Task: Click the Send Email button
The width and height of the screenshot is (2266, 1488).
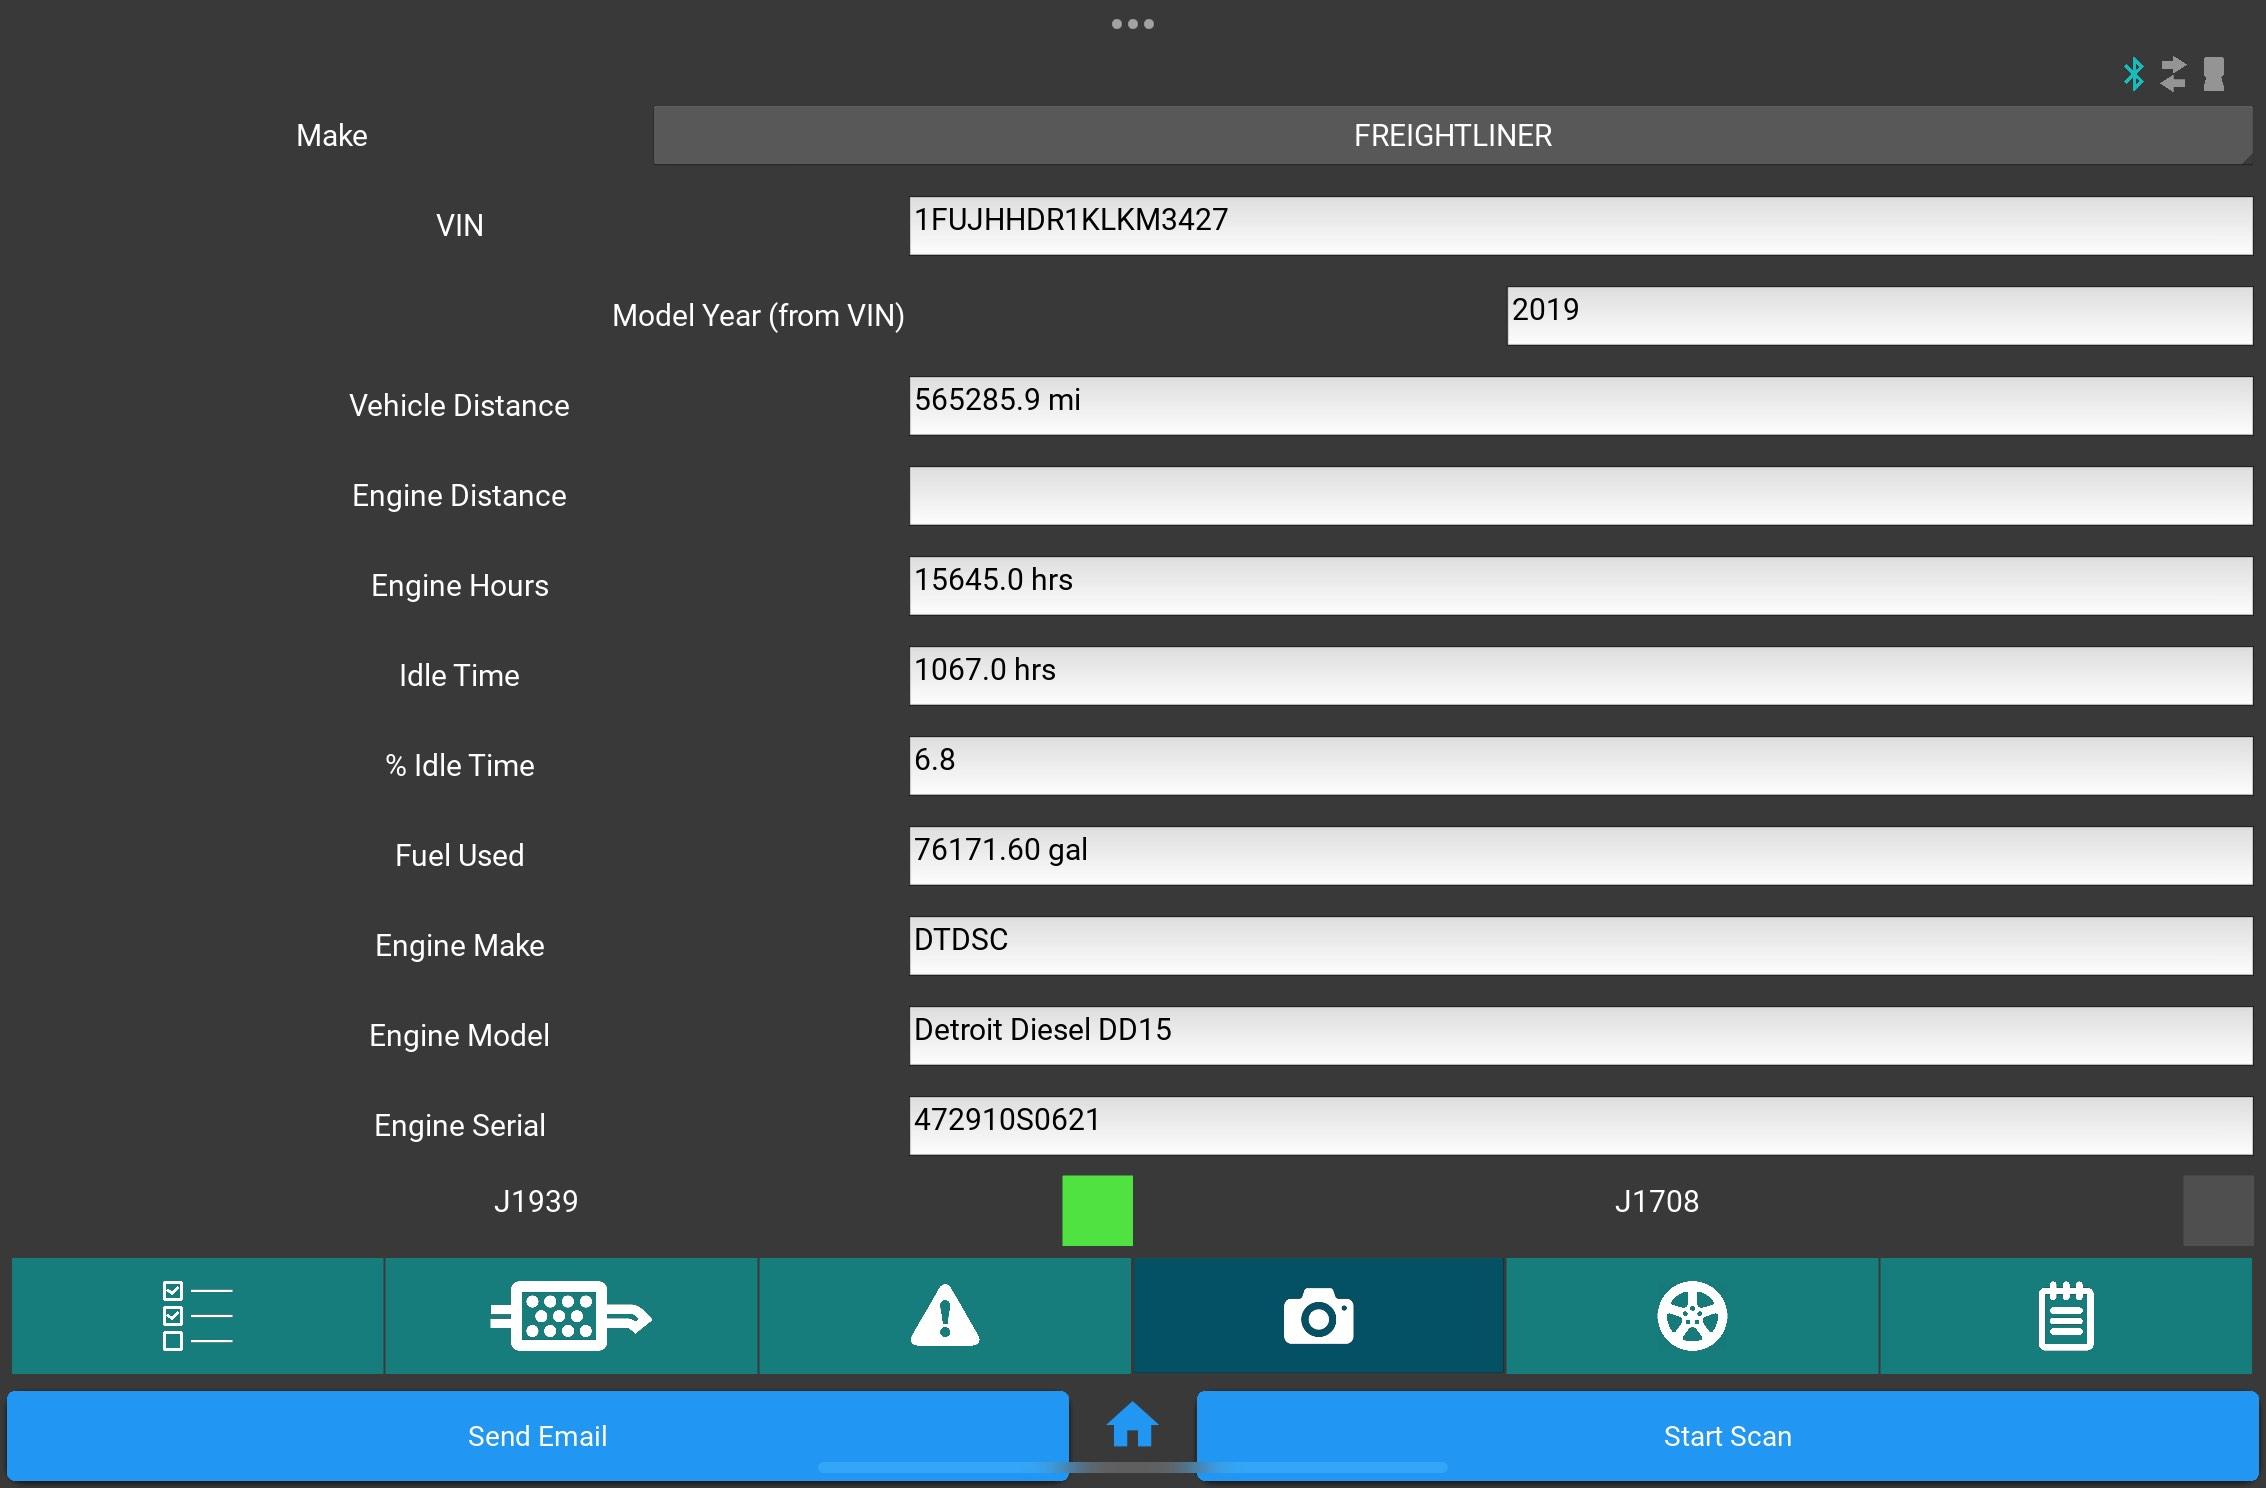Action: pos(535,1435)
